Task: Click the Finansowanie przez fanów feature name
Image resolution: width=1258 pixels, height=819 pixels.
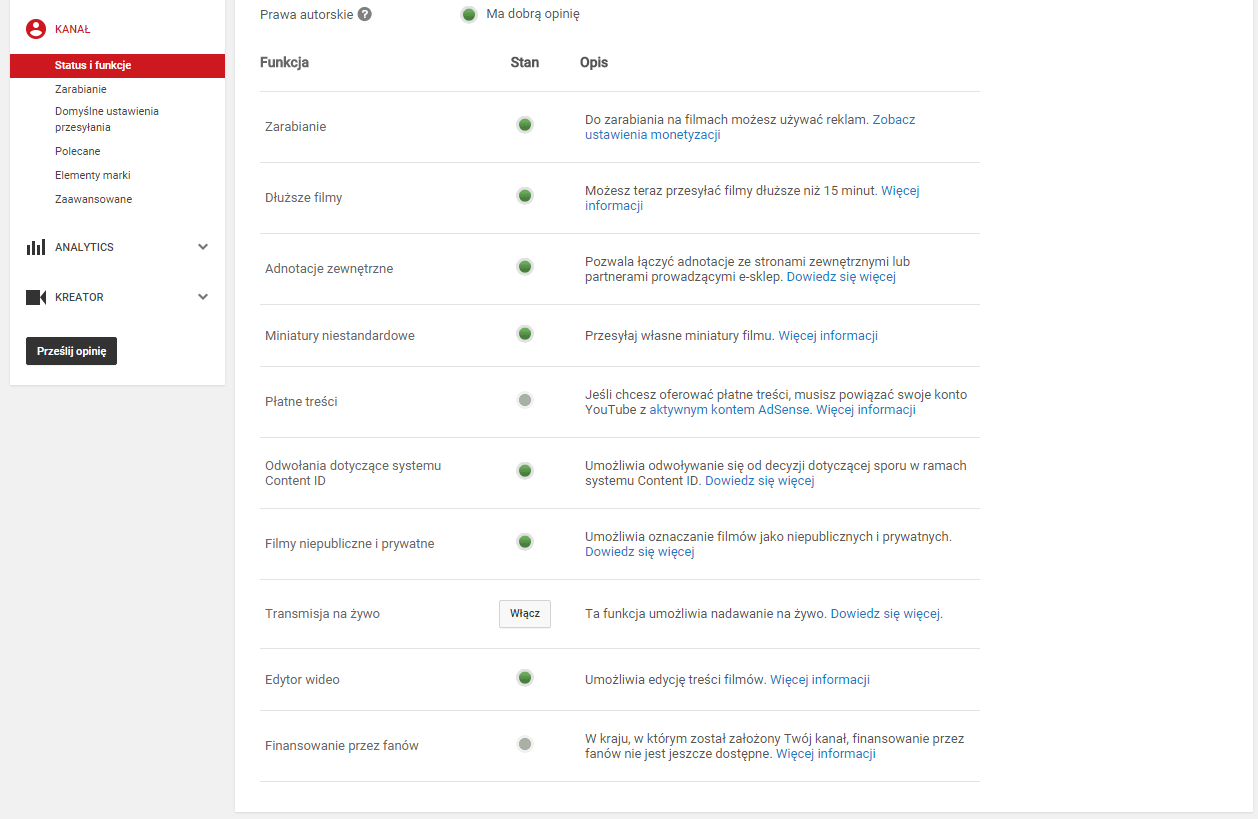Action: pos(342,746)
